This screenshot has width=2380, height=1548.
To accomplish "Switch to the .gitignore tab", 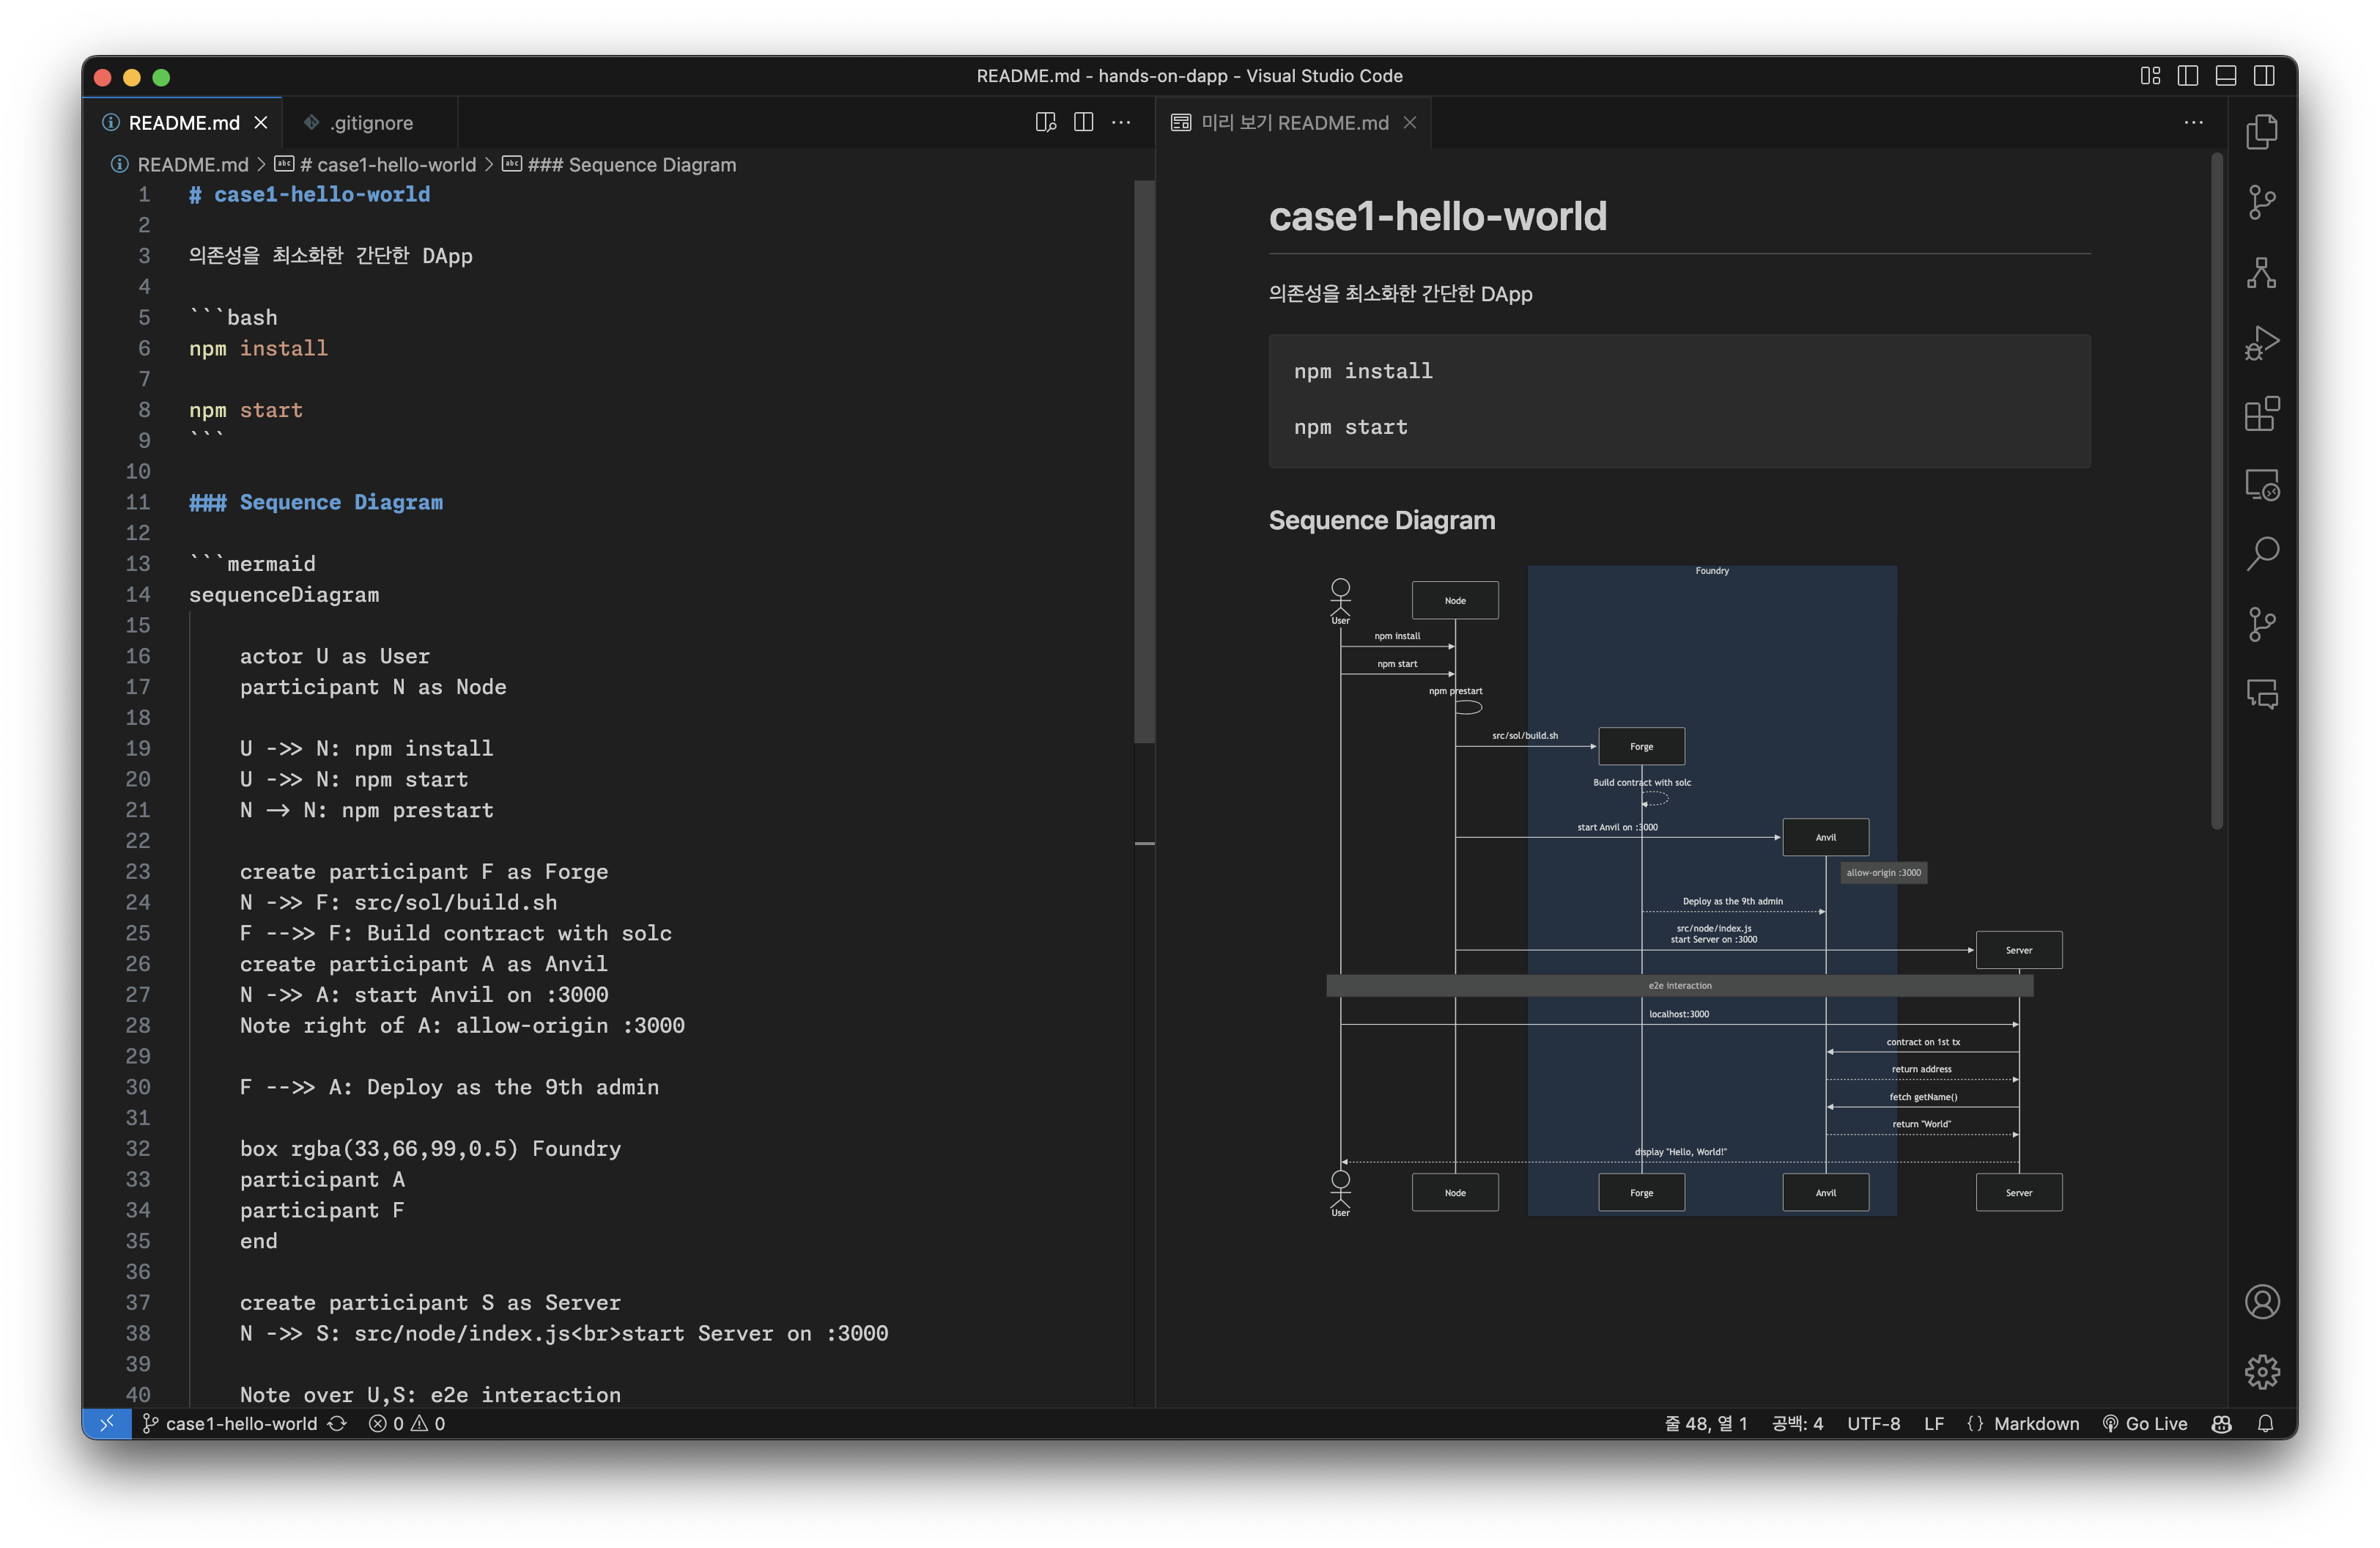I will (370, 122).
